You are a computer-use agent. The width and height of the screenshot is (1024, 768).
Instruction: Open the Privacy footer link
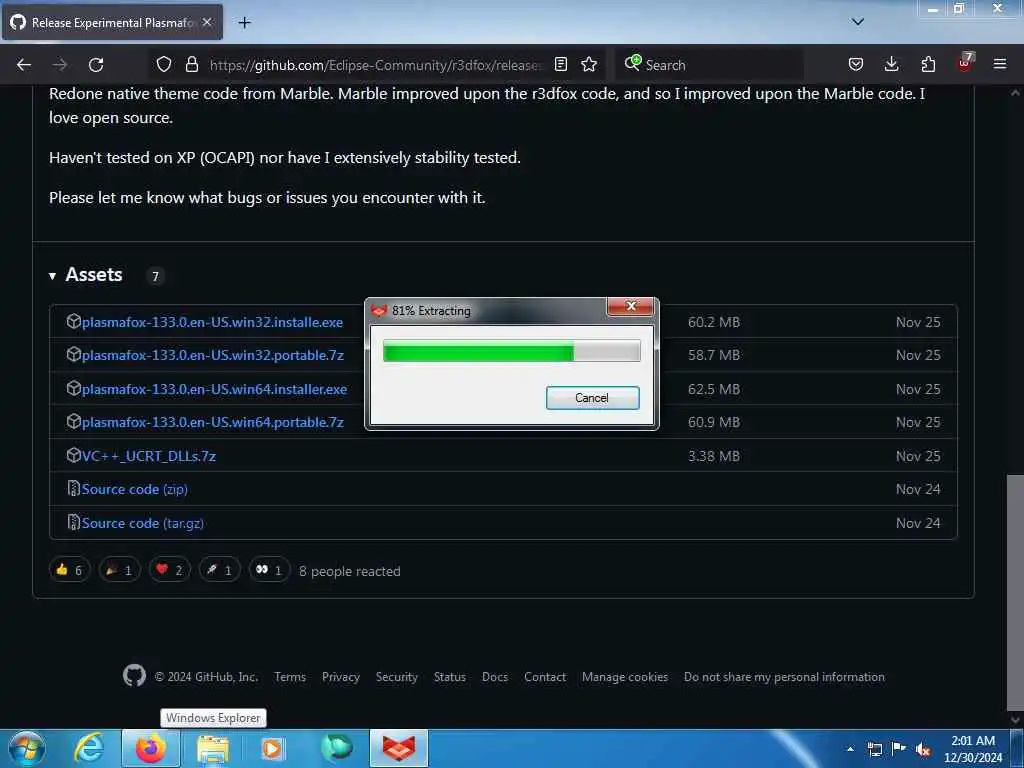coord(341,677)
